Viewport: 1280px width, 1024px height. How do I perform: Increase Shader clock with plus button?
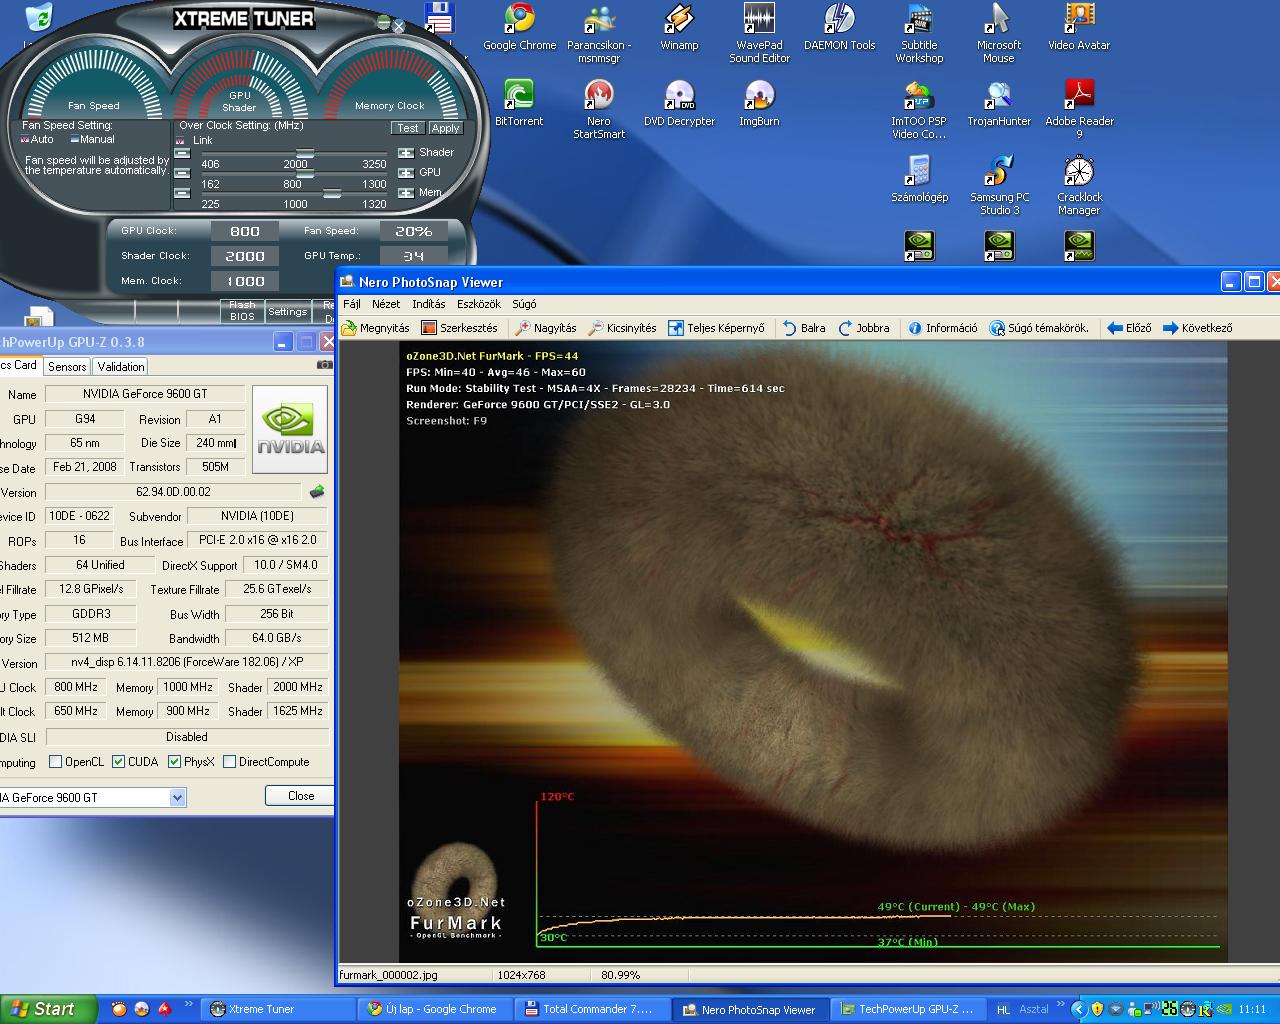(x=406, y=153)
